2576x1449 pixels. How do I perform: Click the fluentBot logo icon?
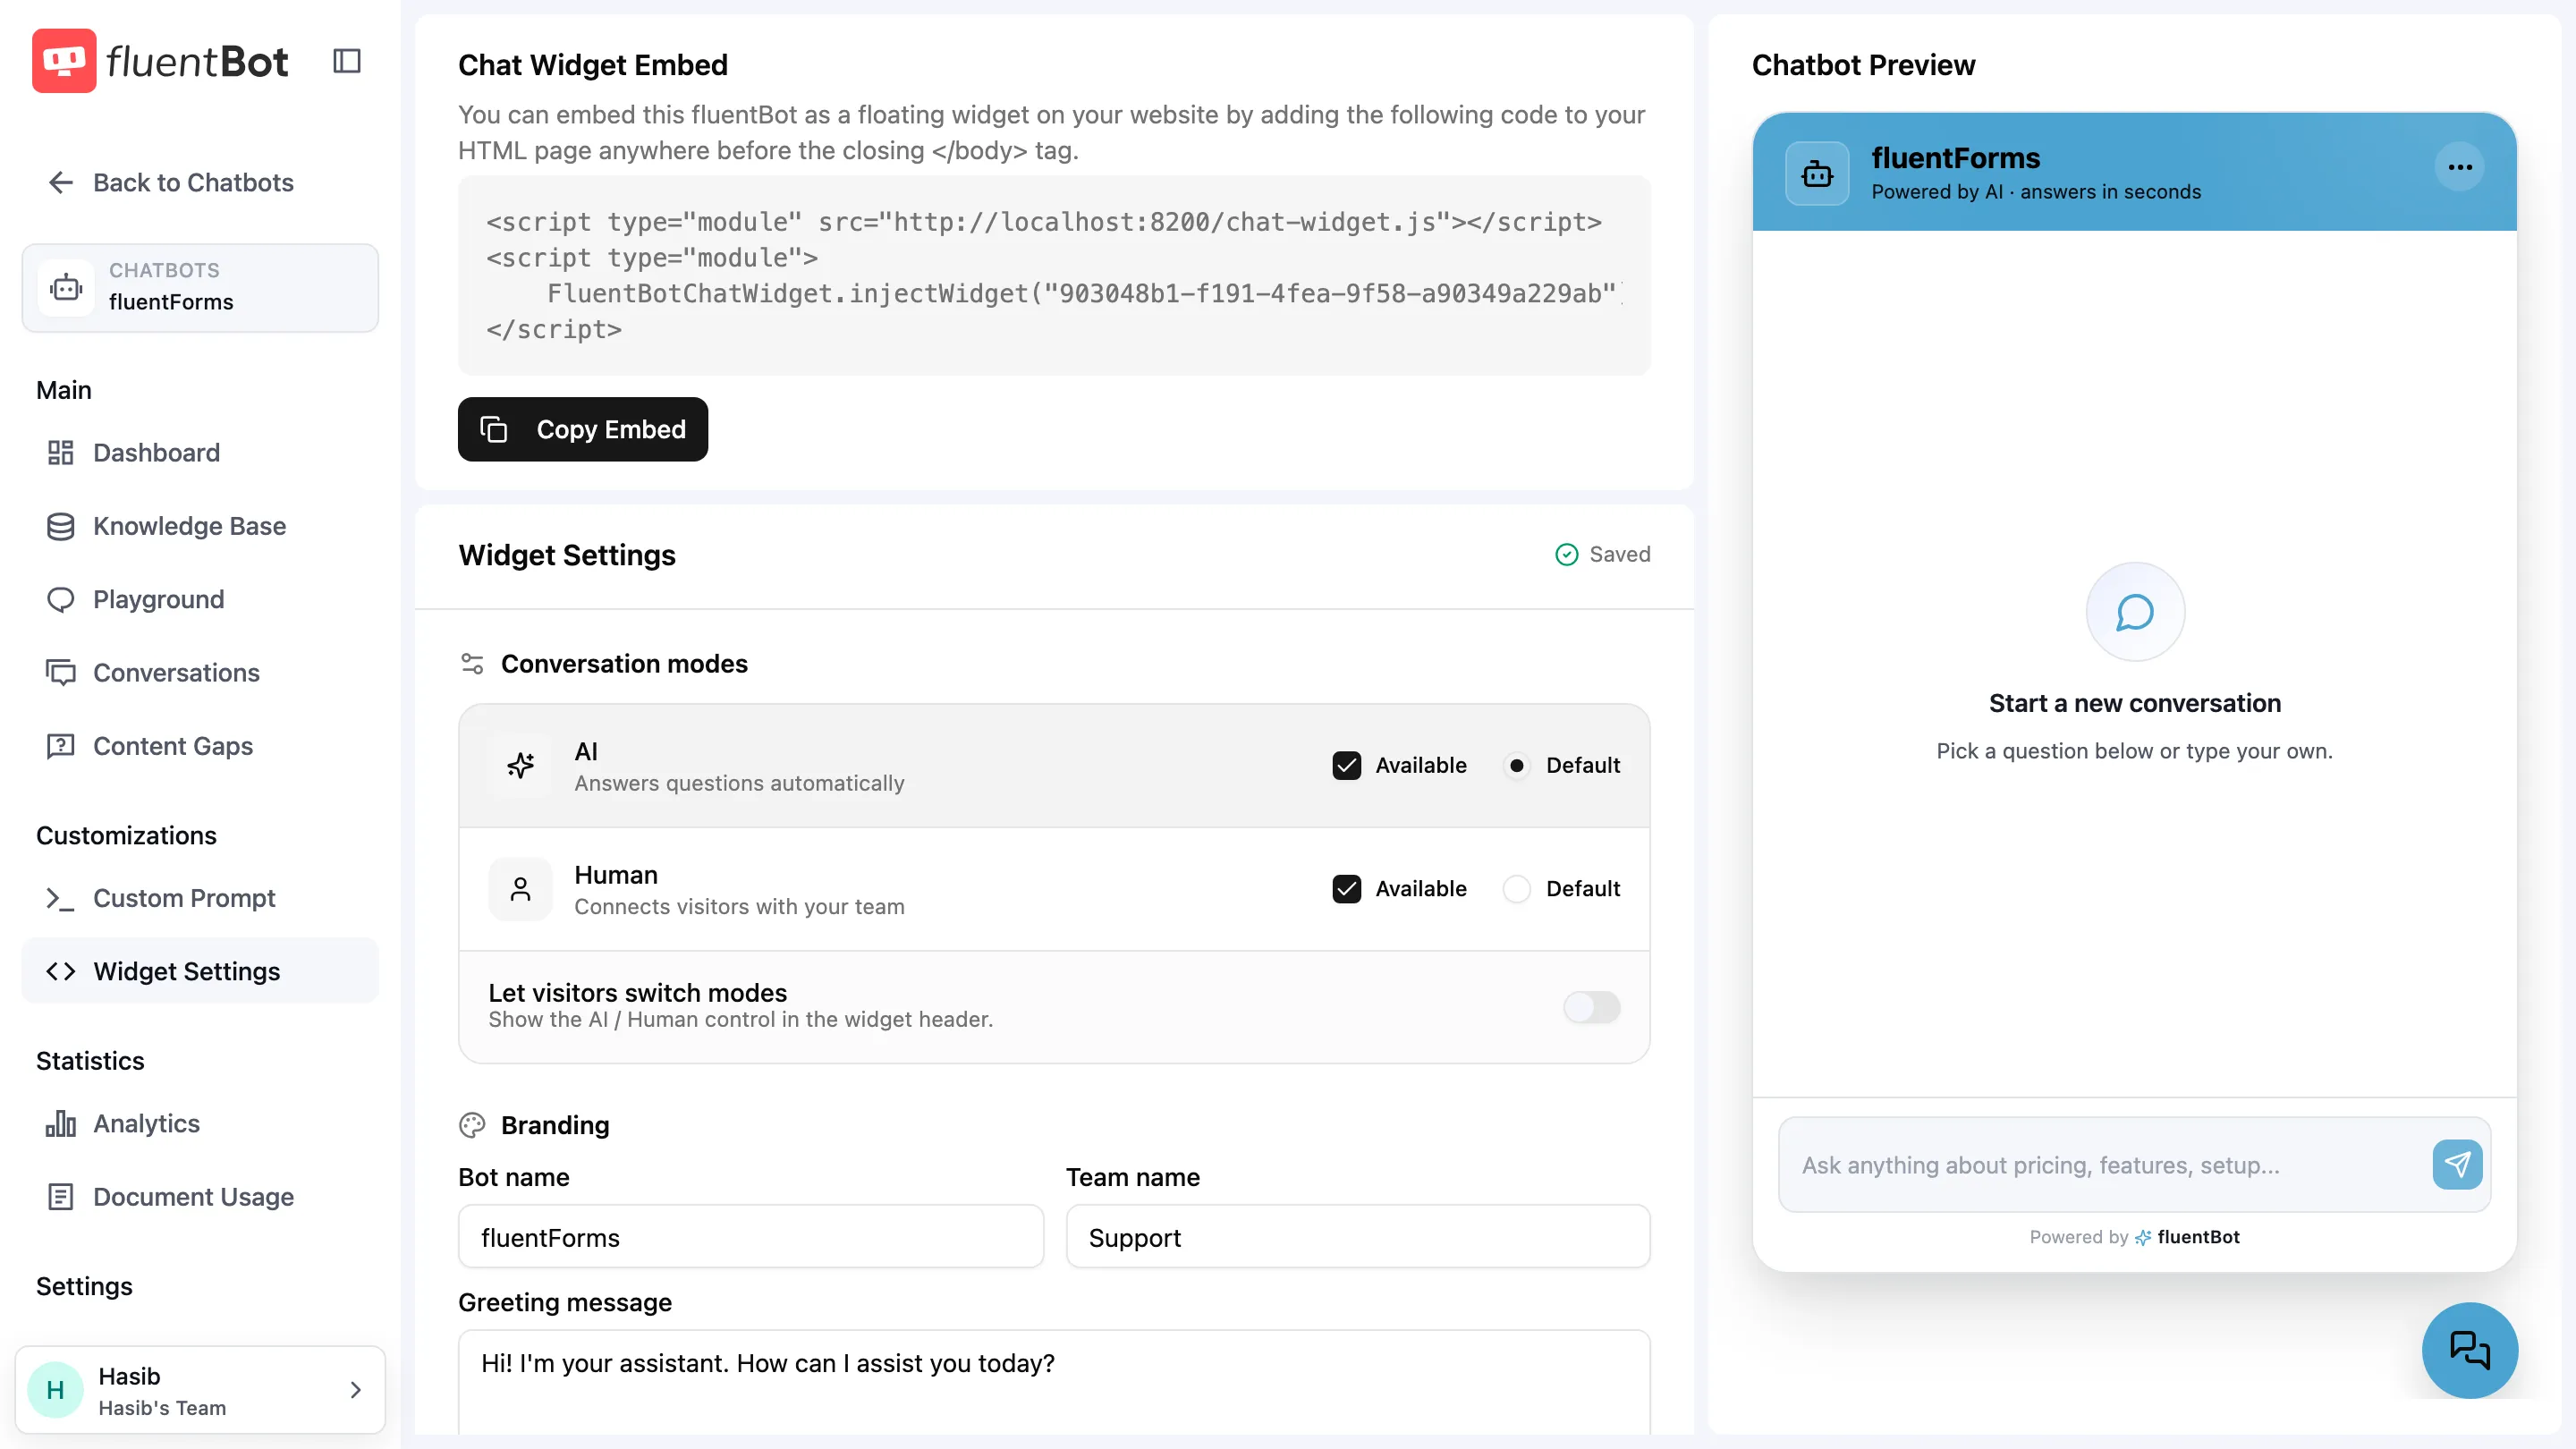tap(64, 61)
